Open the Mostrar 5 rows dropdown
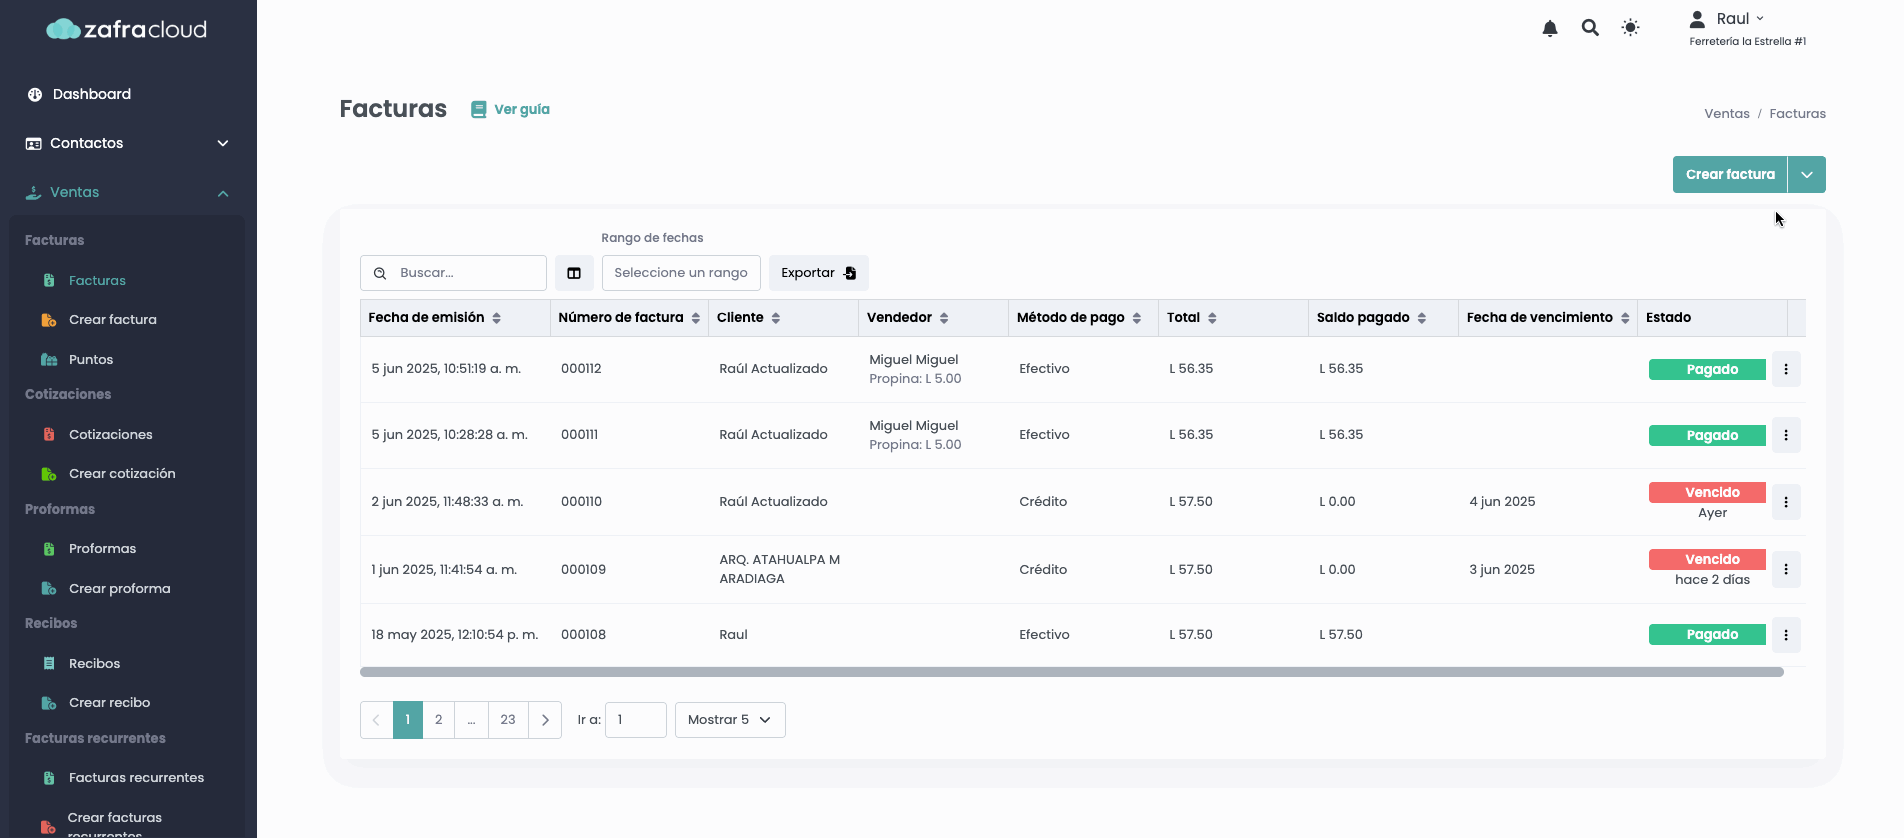 click(730, 720)
